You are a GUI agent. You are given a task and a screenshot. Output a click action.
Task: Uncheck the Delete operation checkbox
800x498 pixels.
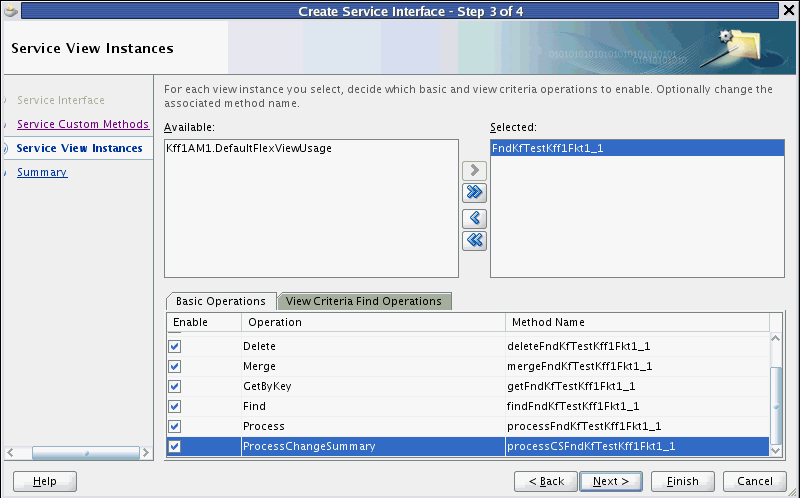[174, 346]
